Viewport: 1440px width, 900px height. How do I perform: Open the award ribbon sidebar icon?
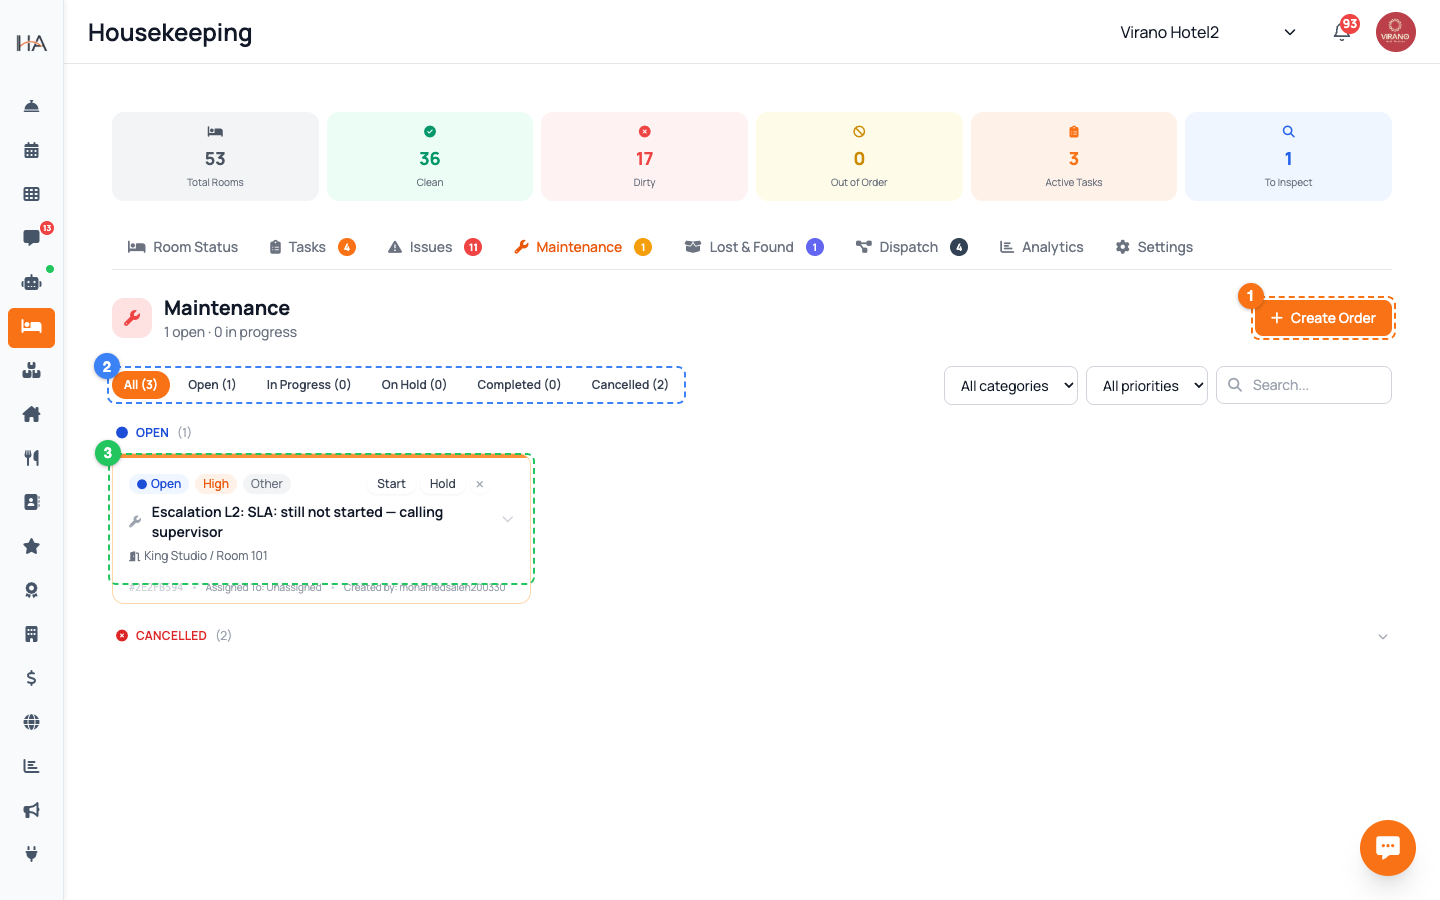click(31, 590)
